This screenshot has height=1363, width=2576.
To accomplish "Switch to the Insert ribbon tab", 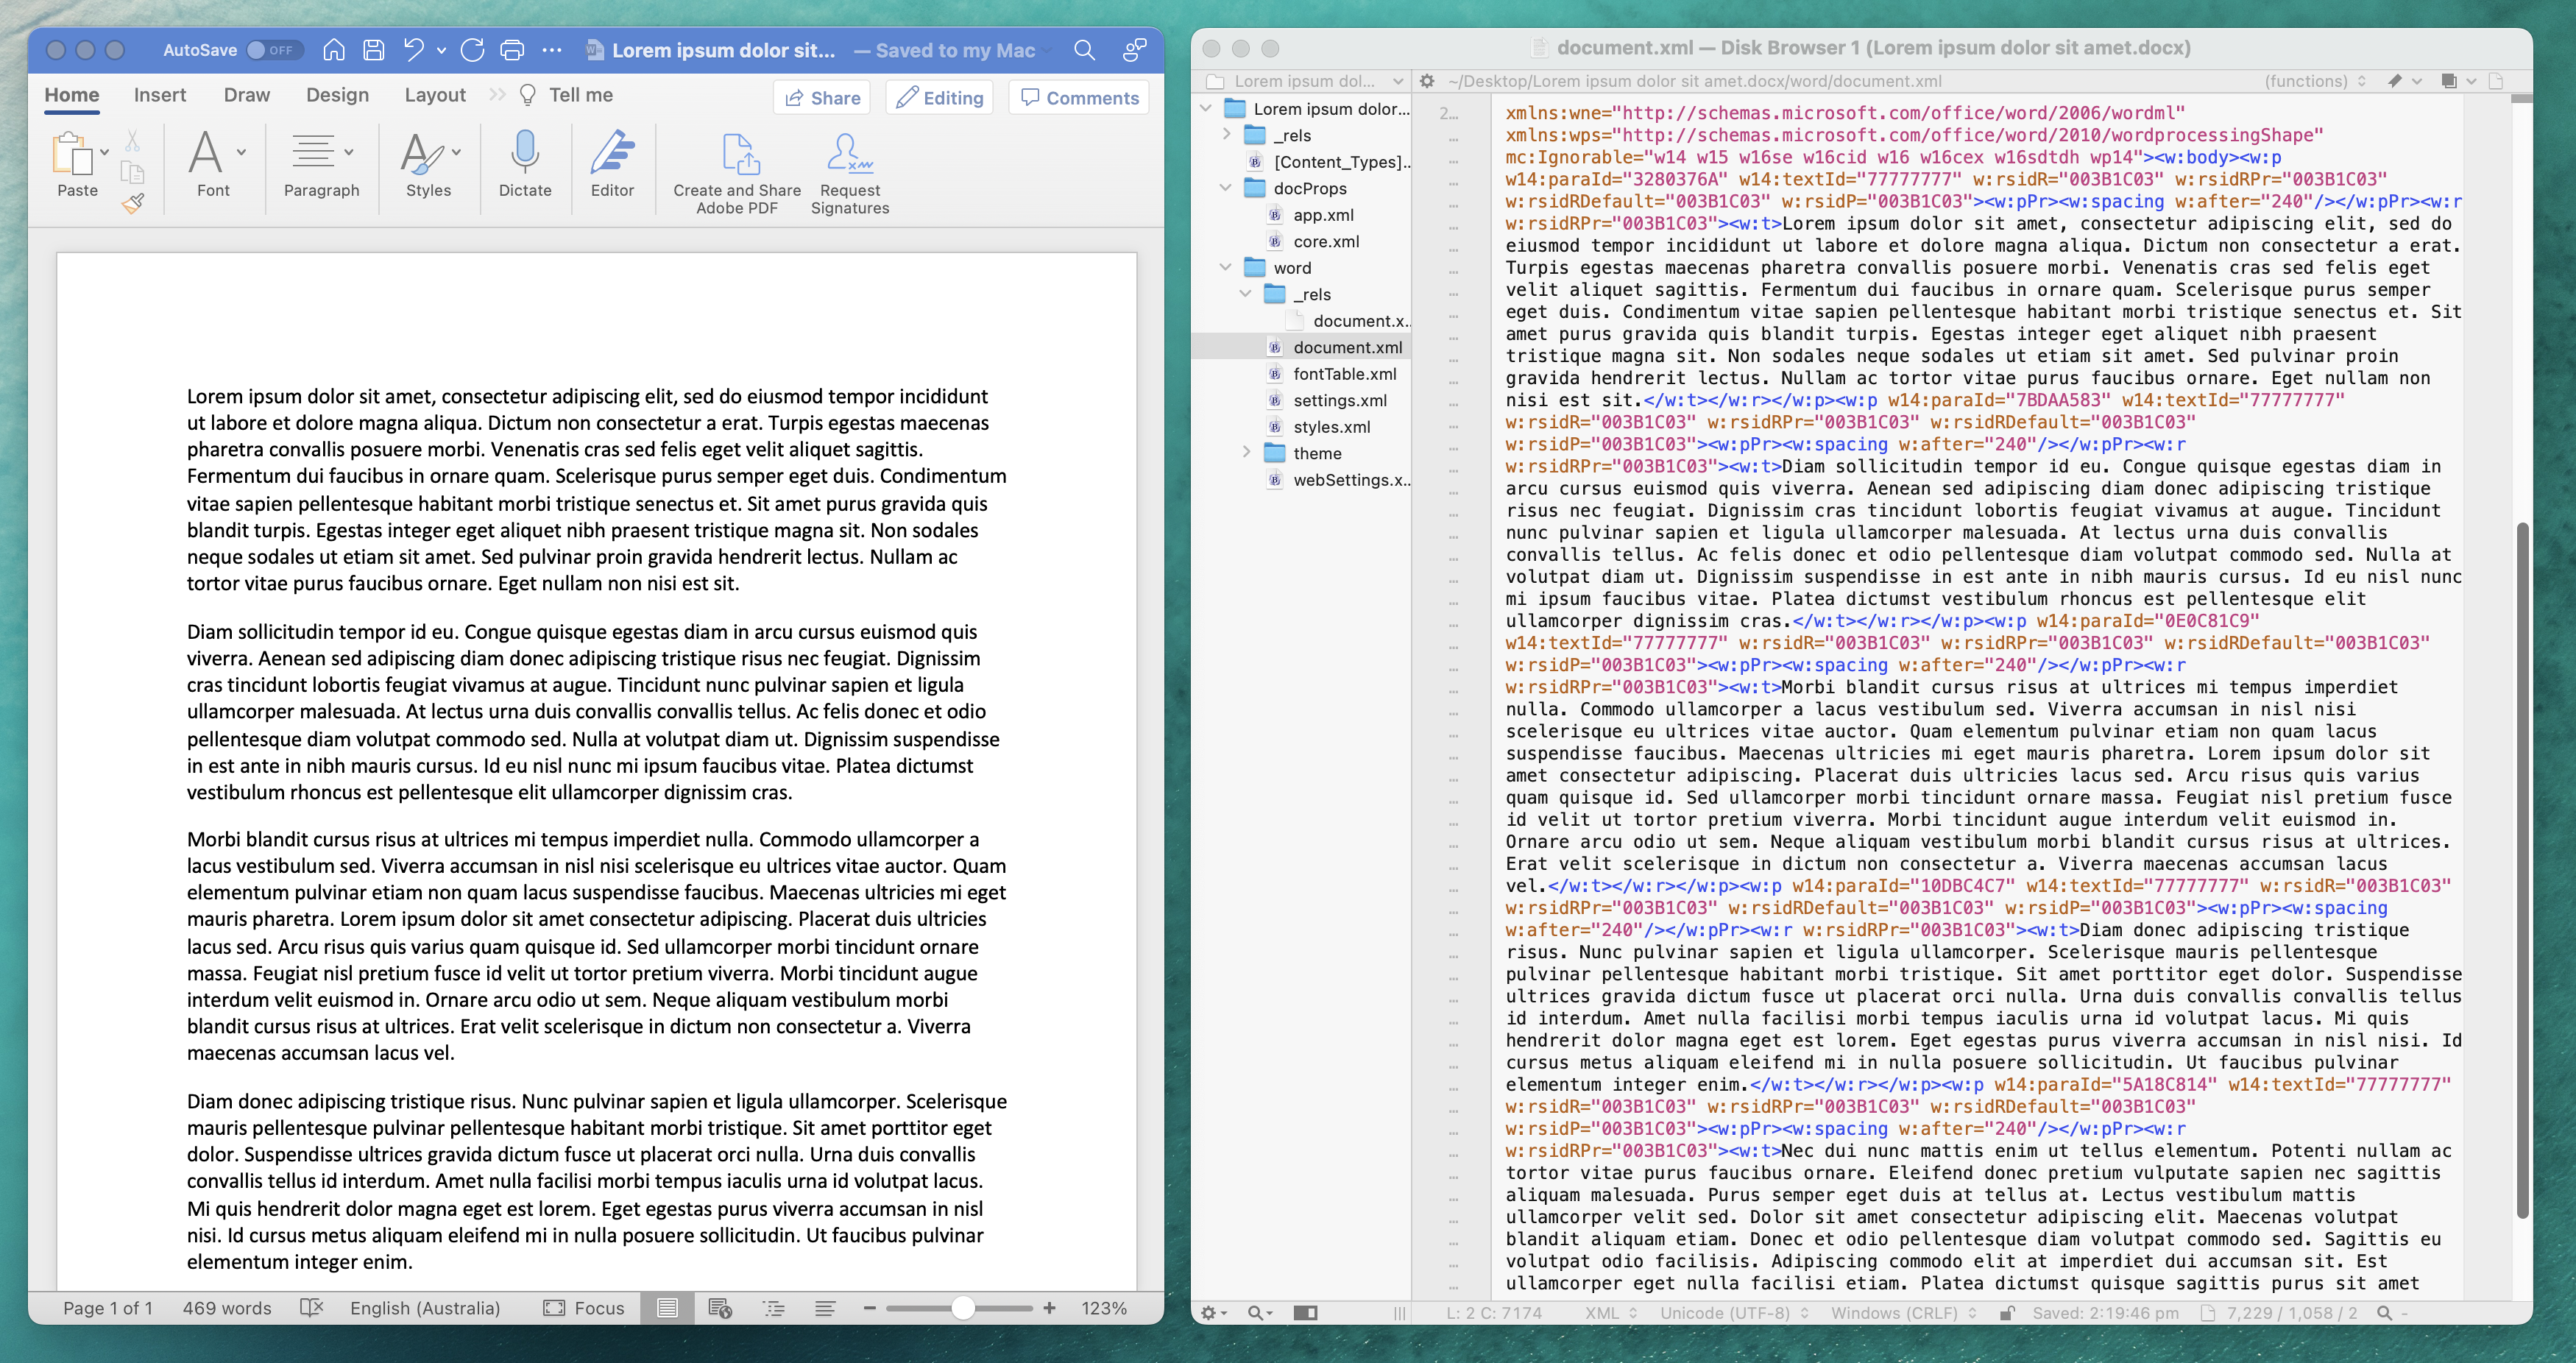I will pyautogui.click(x=160, y=95).
